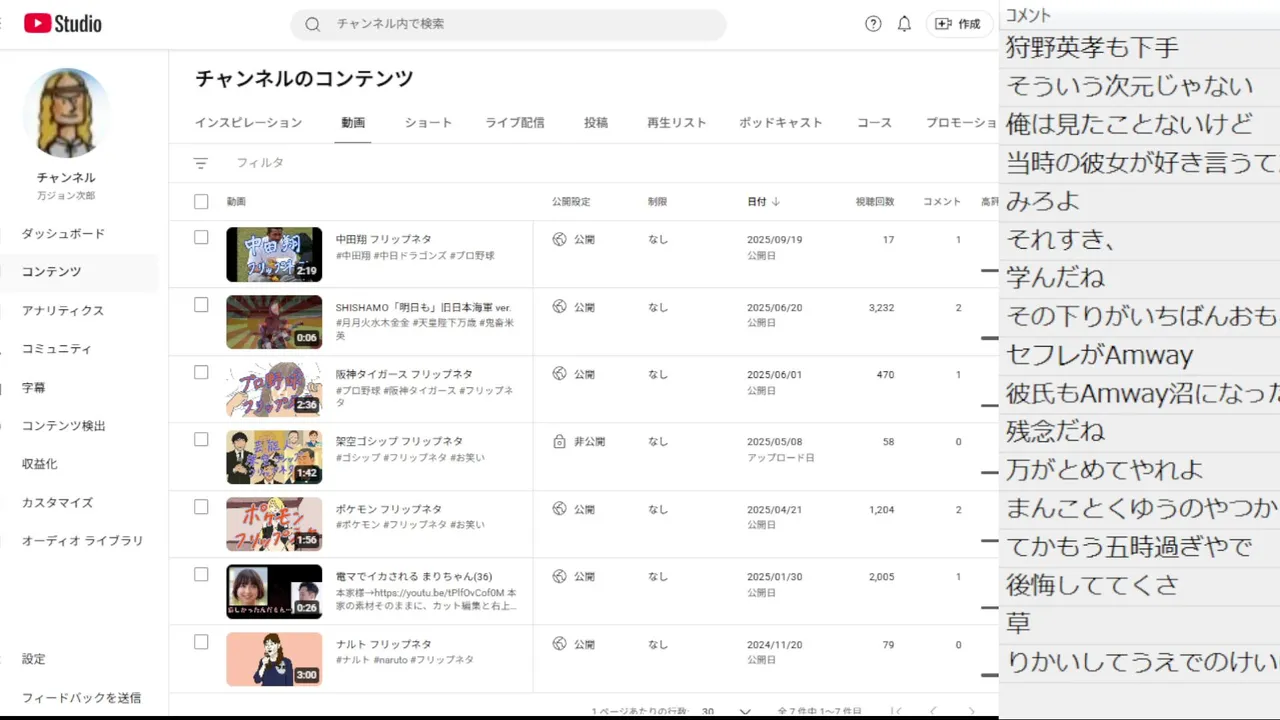Select the checkbox for 架空ゴシップ フリップネタ

click(x=201, y=439)
